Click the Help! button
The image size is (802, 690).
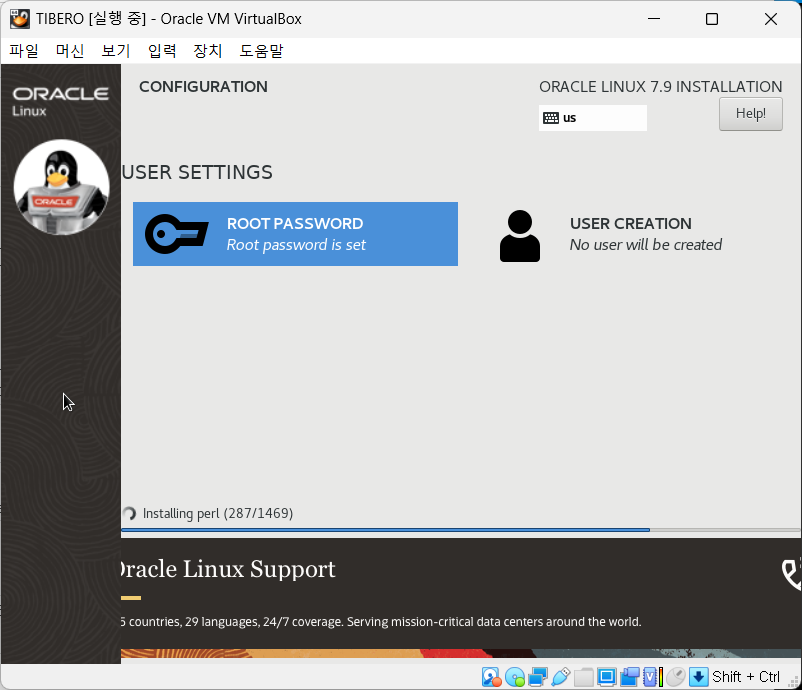(750, 114)
